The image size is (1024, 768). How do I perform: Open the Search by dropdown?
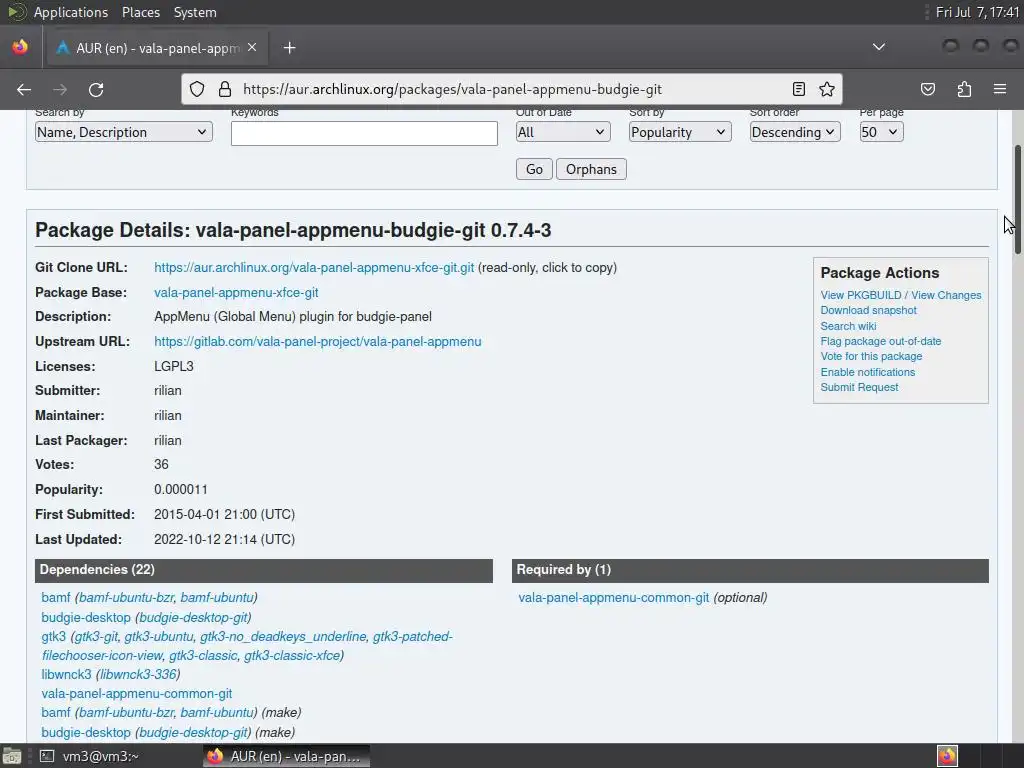[123, 132]
